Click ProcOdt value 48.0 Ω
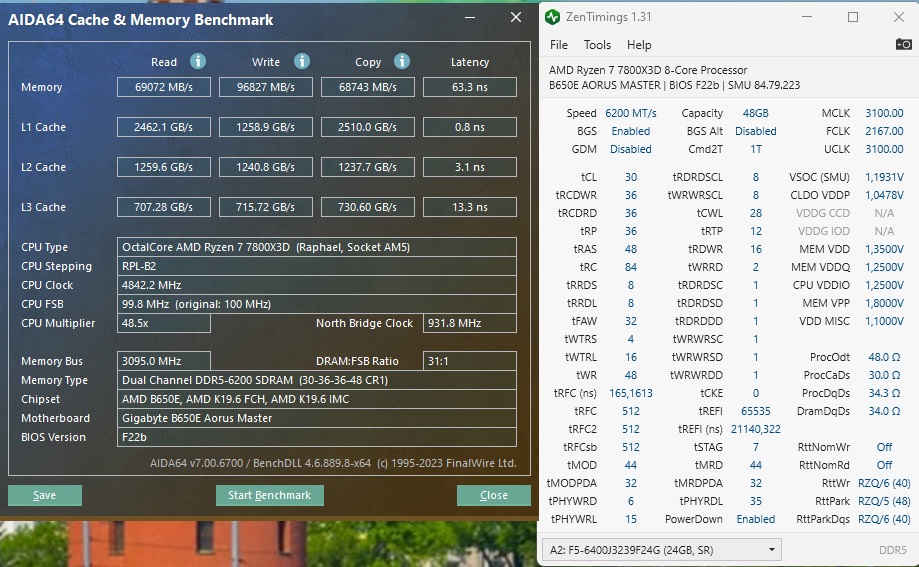Viewport: 919px width, 567px height. pos(884,357)
